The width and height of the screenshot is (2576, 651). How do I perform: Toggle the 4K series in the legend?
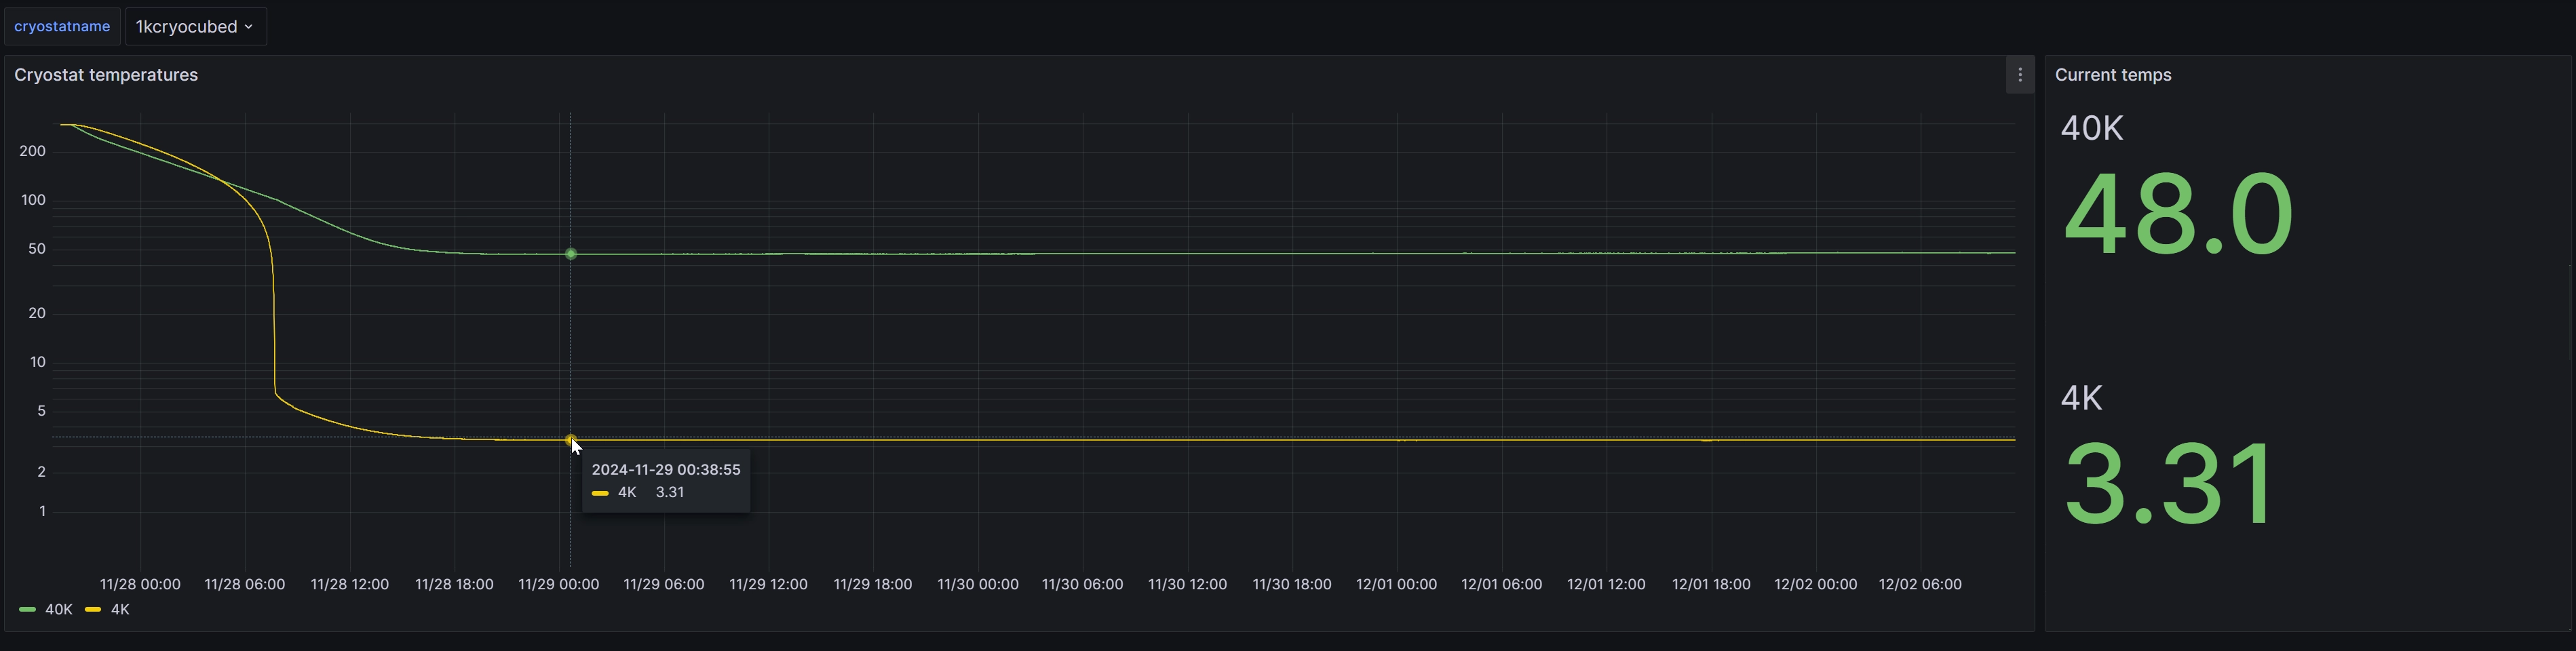tap(120, 609)
